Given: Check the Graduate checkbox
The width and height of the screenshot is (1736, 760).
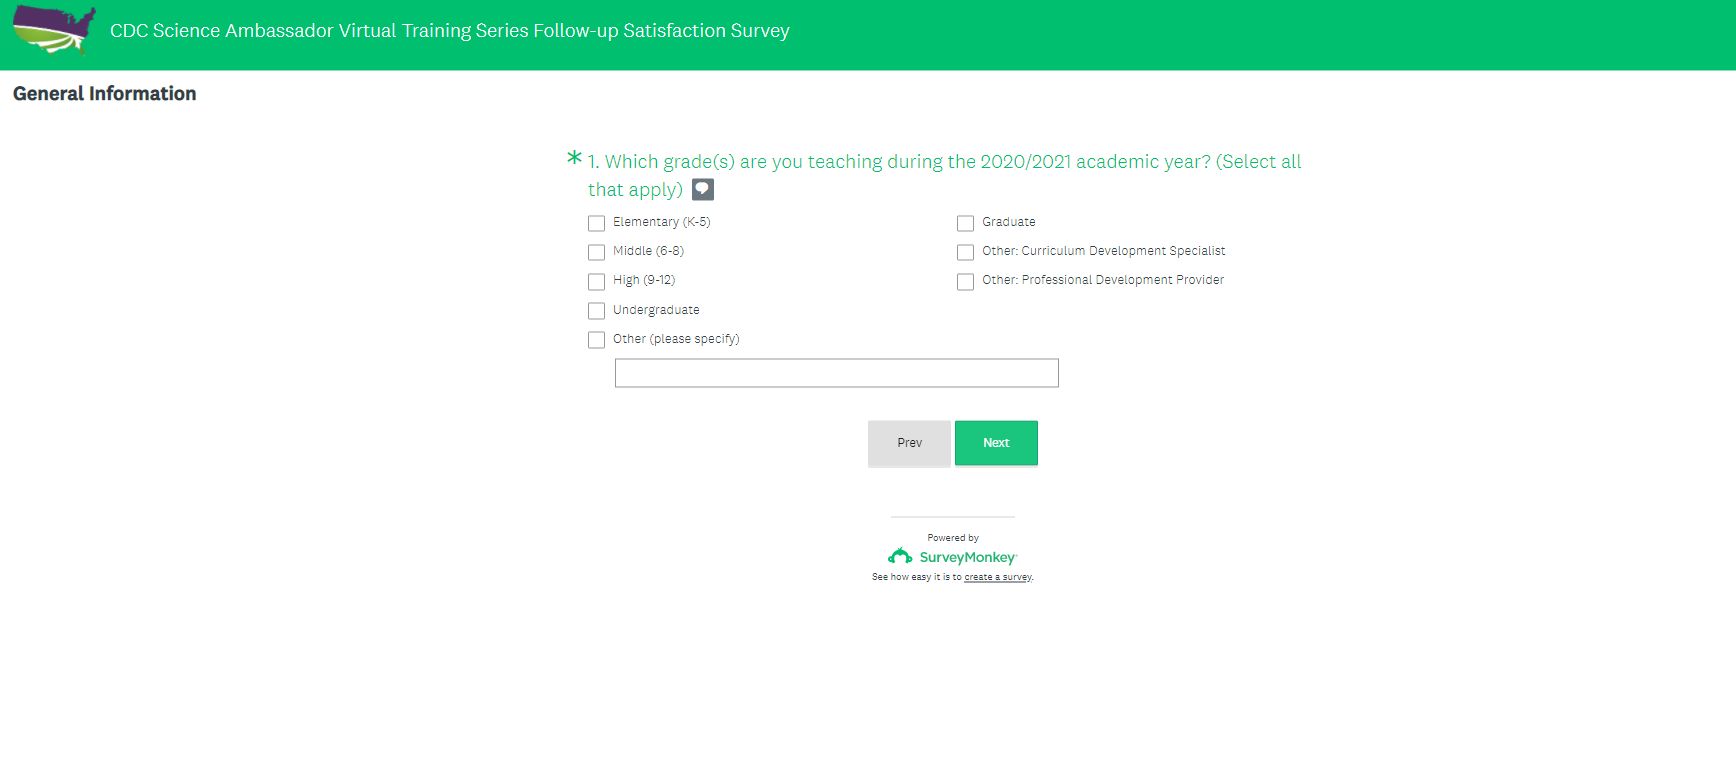Looking at the screenshot, I should point(965,223).
